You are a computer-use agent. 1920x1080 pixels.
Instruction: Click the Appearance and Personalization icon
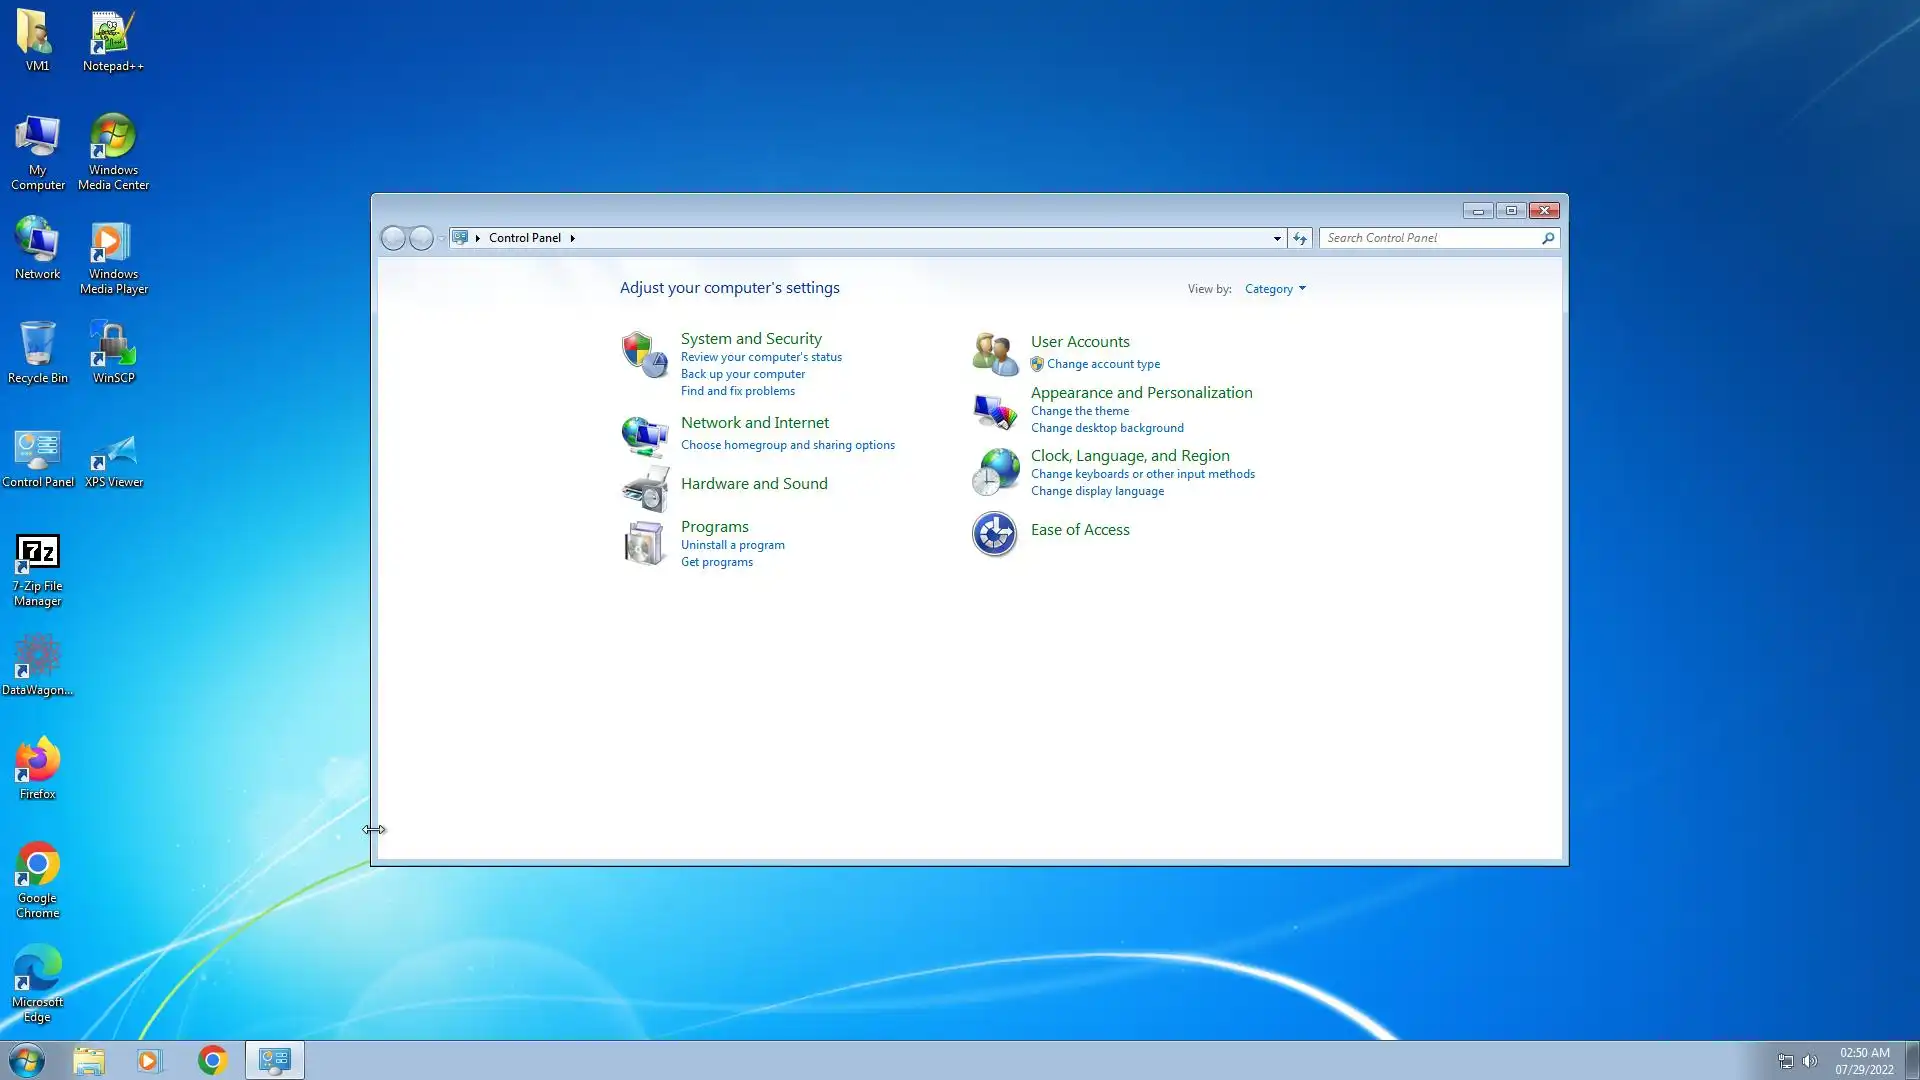pos(995,410)
